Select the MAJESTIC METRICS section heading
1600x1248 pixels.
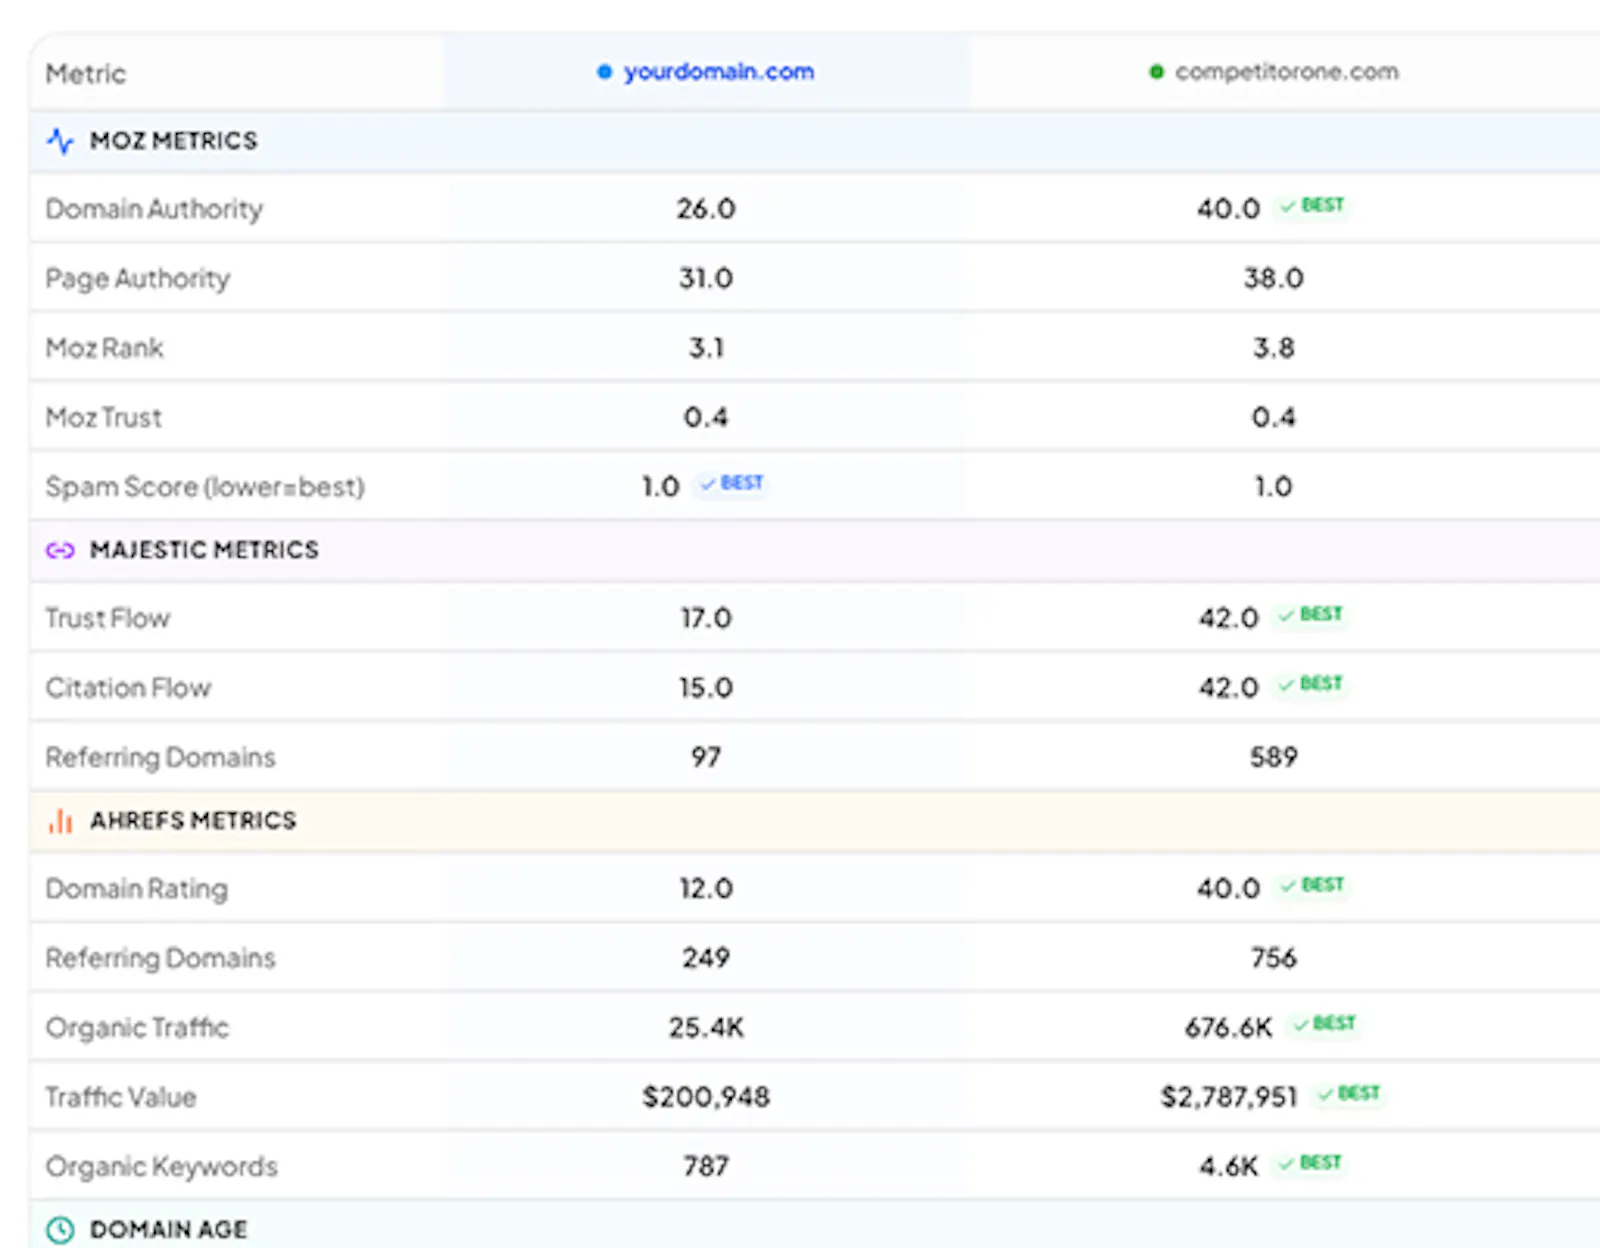tap(204, 550)
